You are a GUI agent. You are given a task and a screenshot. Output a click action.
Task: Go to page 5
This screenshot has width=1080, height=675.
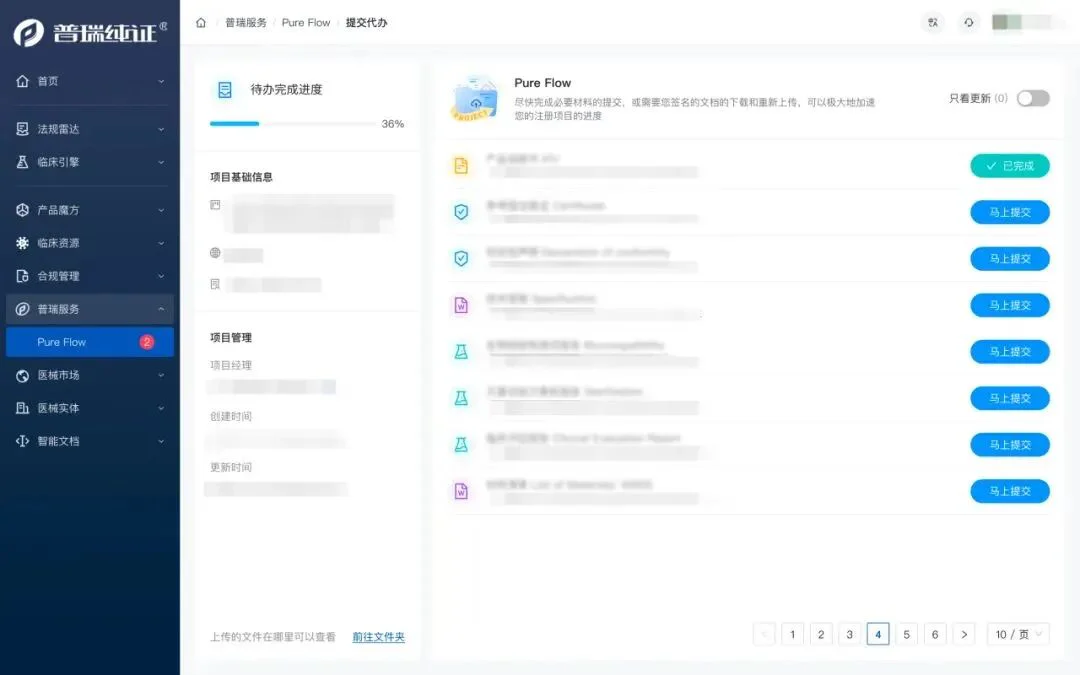point(906,634)
